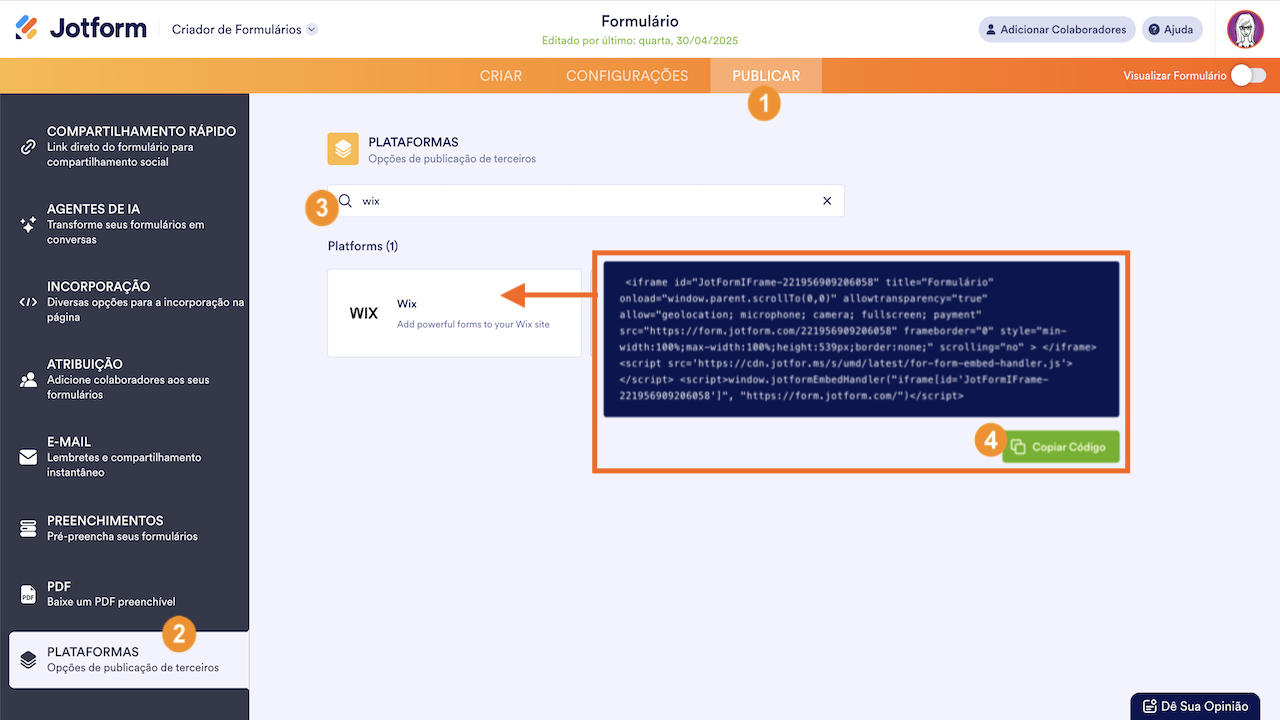
Task: Switch to the CRIAR tab
Action: pos(501,76)
